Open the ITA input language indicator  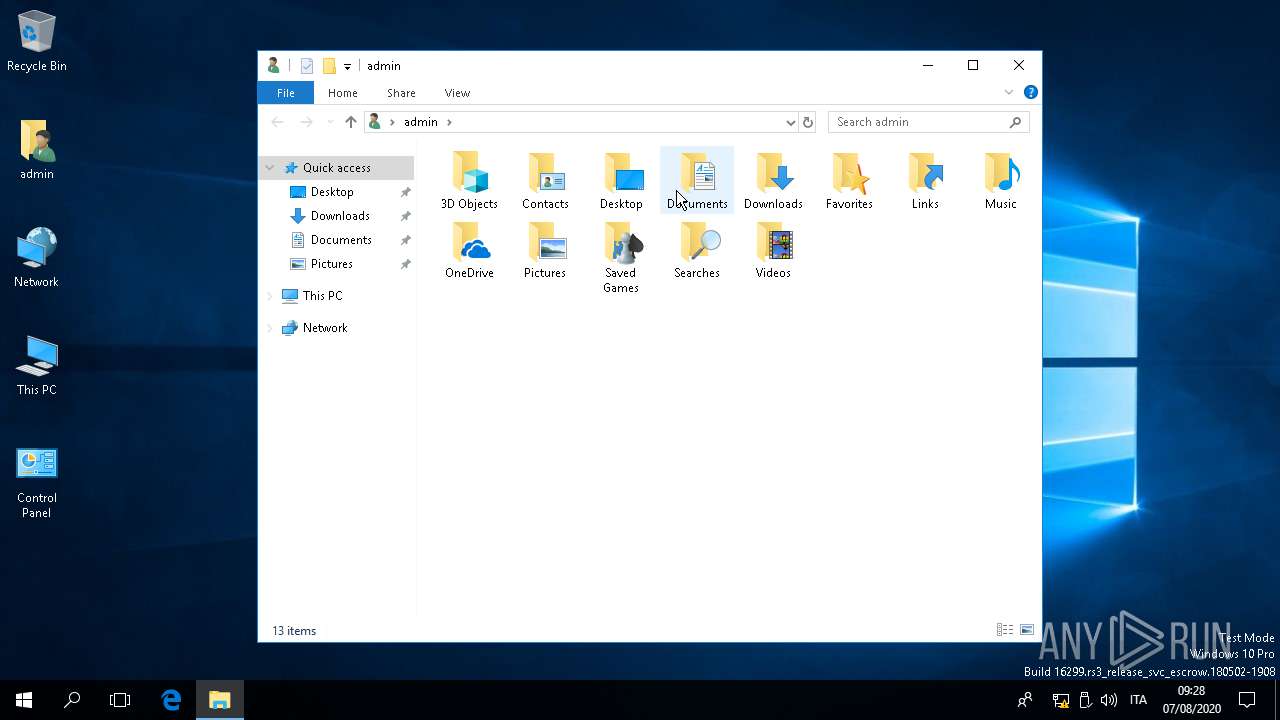click(x=1138, y=700)
